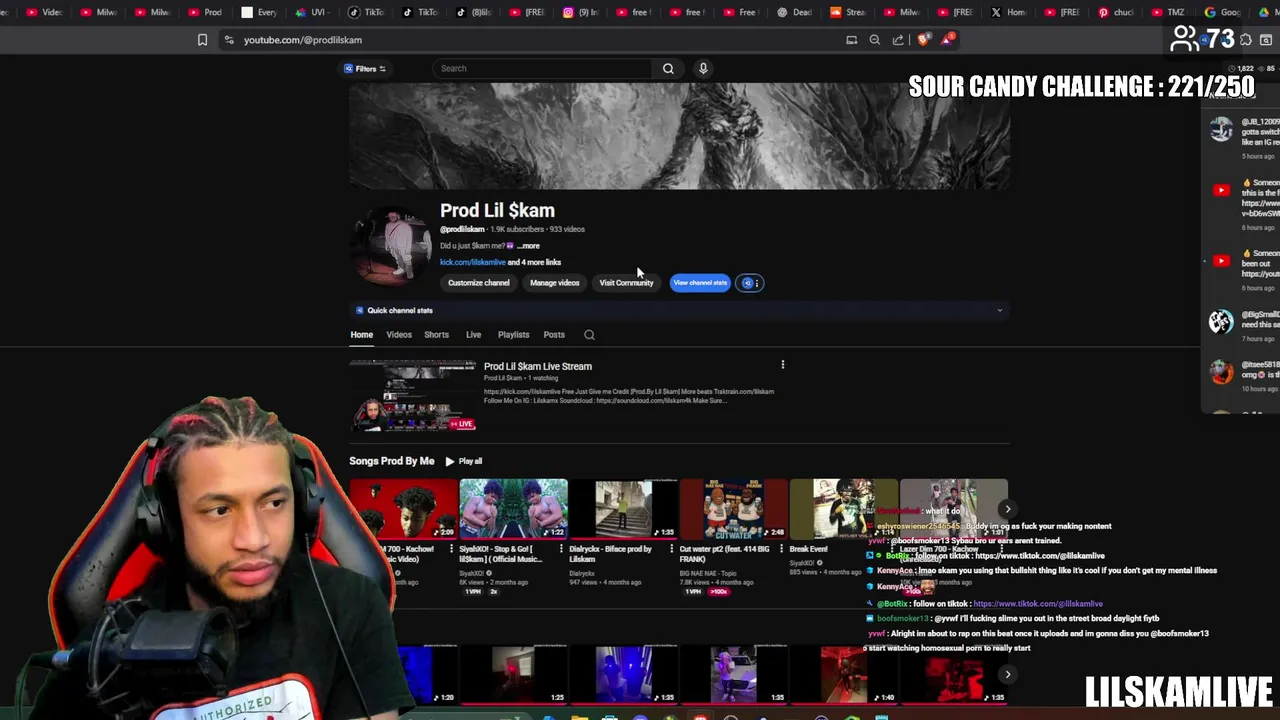Open the Dialryckx Biface video thumbnail
This screenshot has height=720, width=1280.
tap(623, 509)
